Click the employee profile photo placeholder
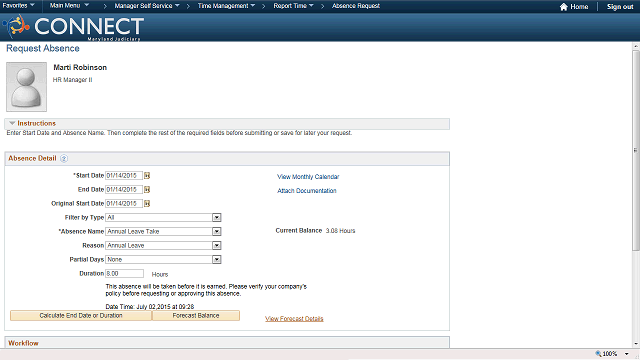Image resolution: width=640 pixels, height=360 pixels. tap(26, 87)
